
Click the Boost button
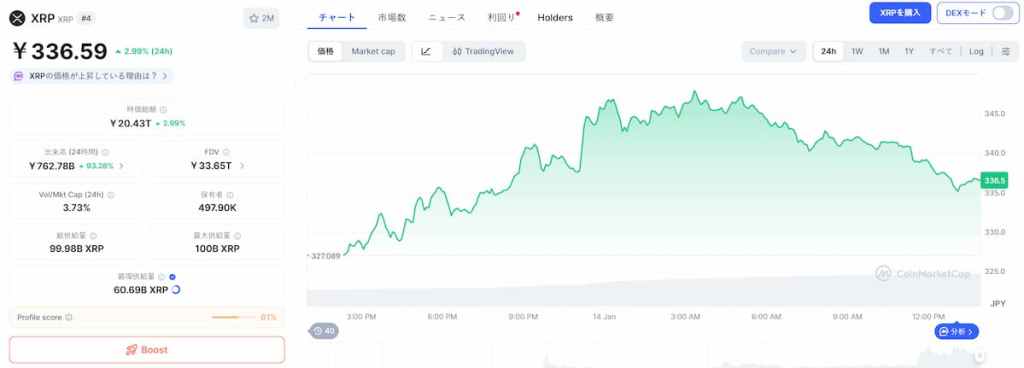point(147,350)
